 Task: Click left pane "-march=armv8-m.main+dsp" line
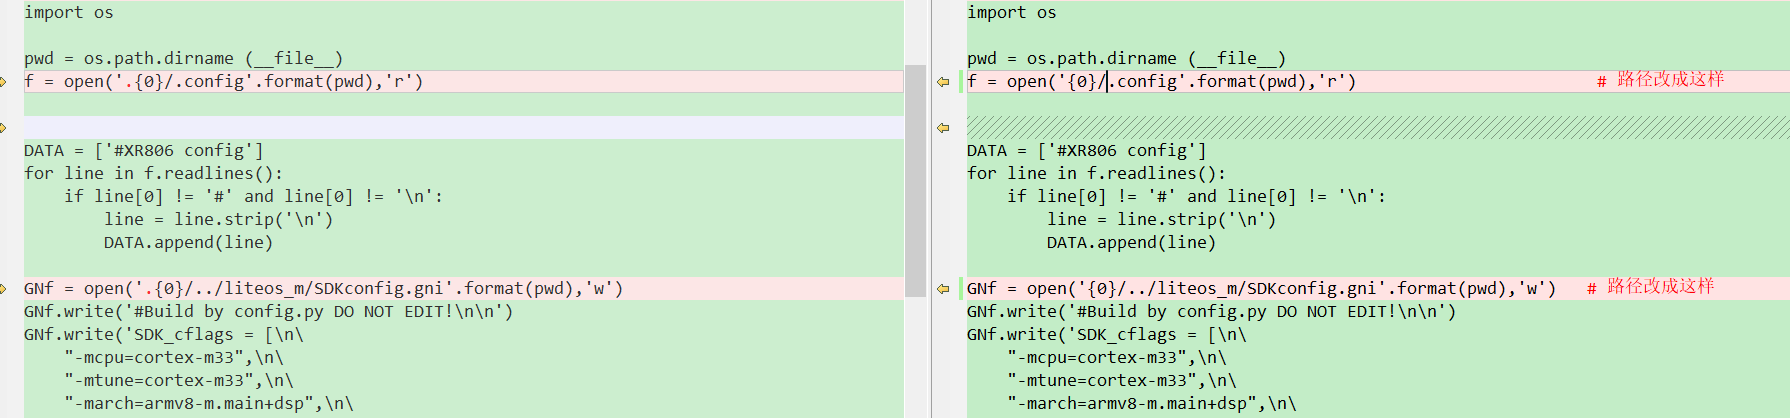click(209, 404)
